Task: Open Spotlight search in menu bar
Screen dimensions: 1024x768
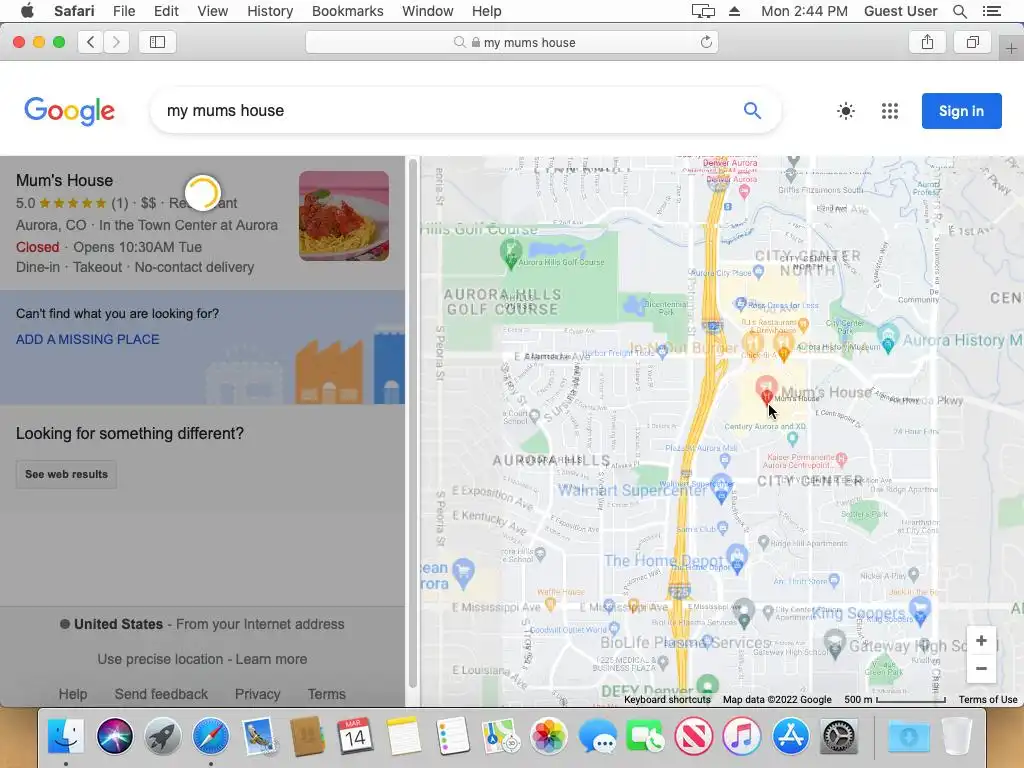Action: point(959,11)
